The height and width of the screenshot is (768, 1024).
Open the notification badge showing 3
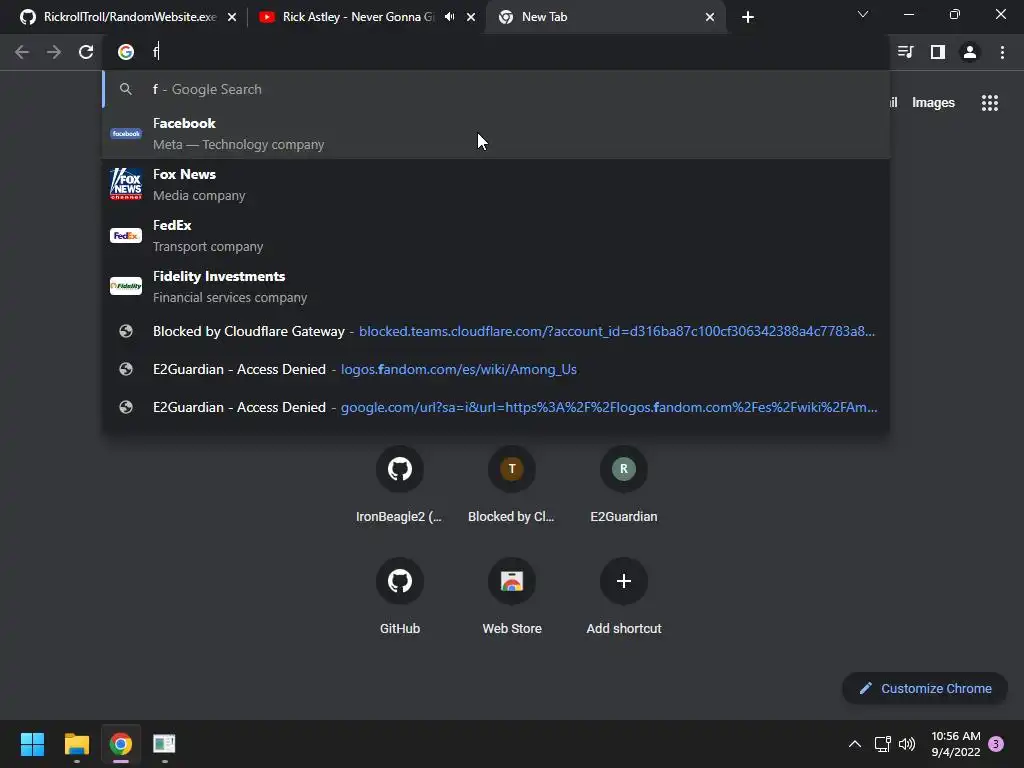[x=996, y=744]
